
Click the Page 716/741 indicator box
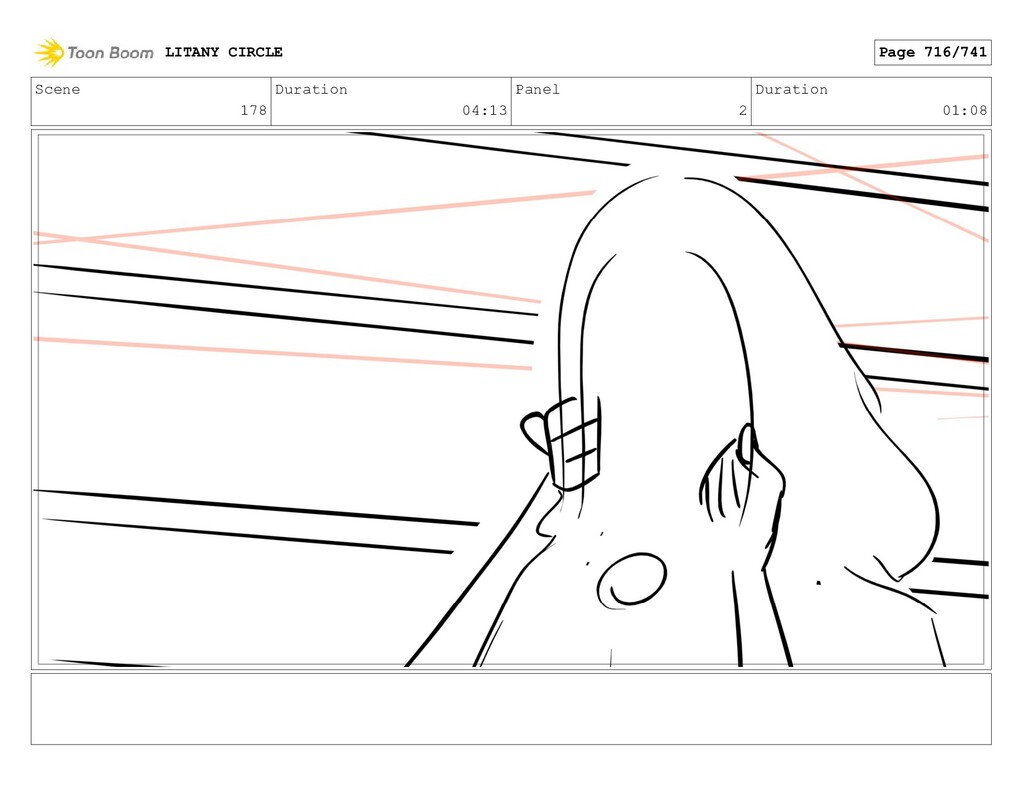click(x=933, y=52)
